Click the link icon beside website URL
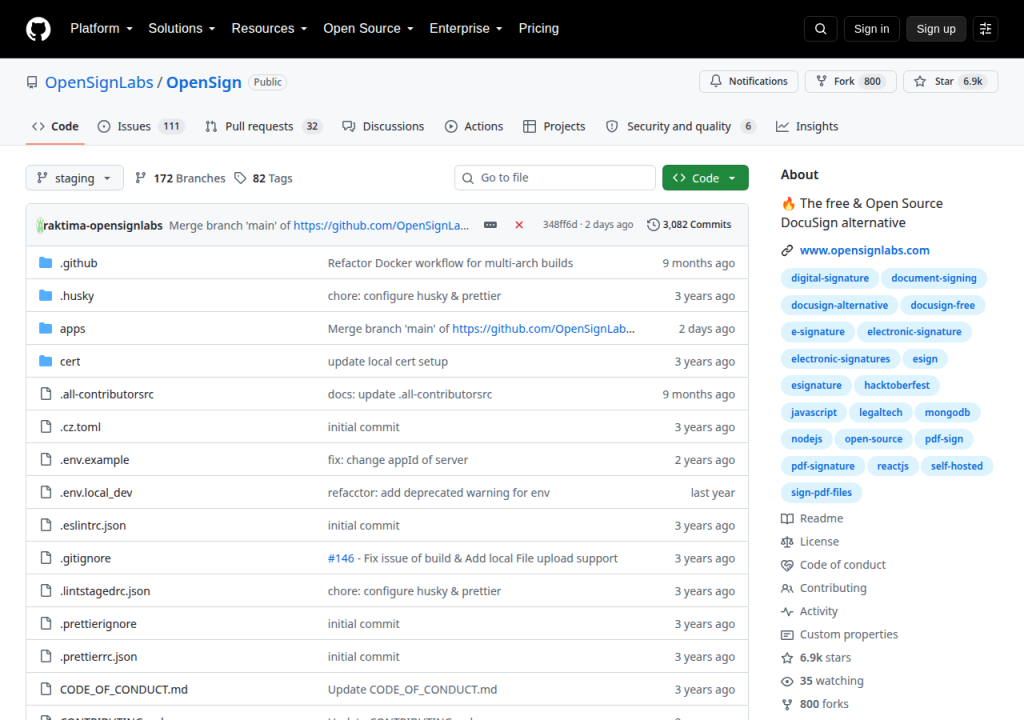This screenshot has width=1024, height=720. coord(788,250)
